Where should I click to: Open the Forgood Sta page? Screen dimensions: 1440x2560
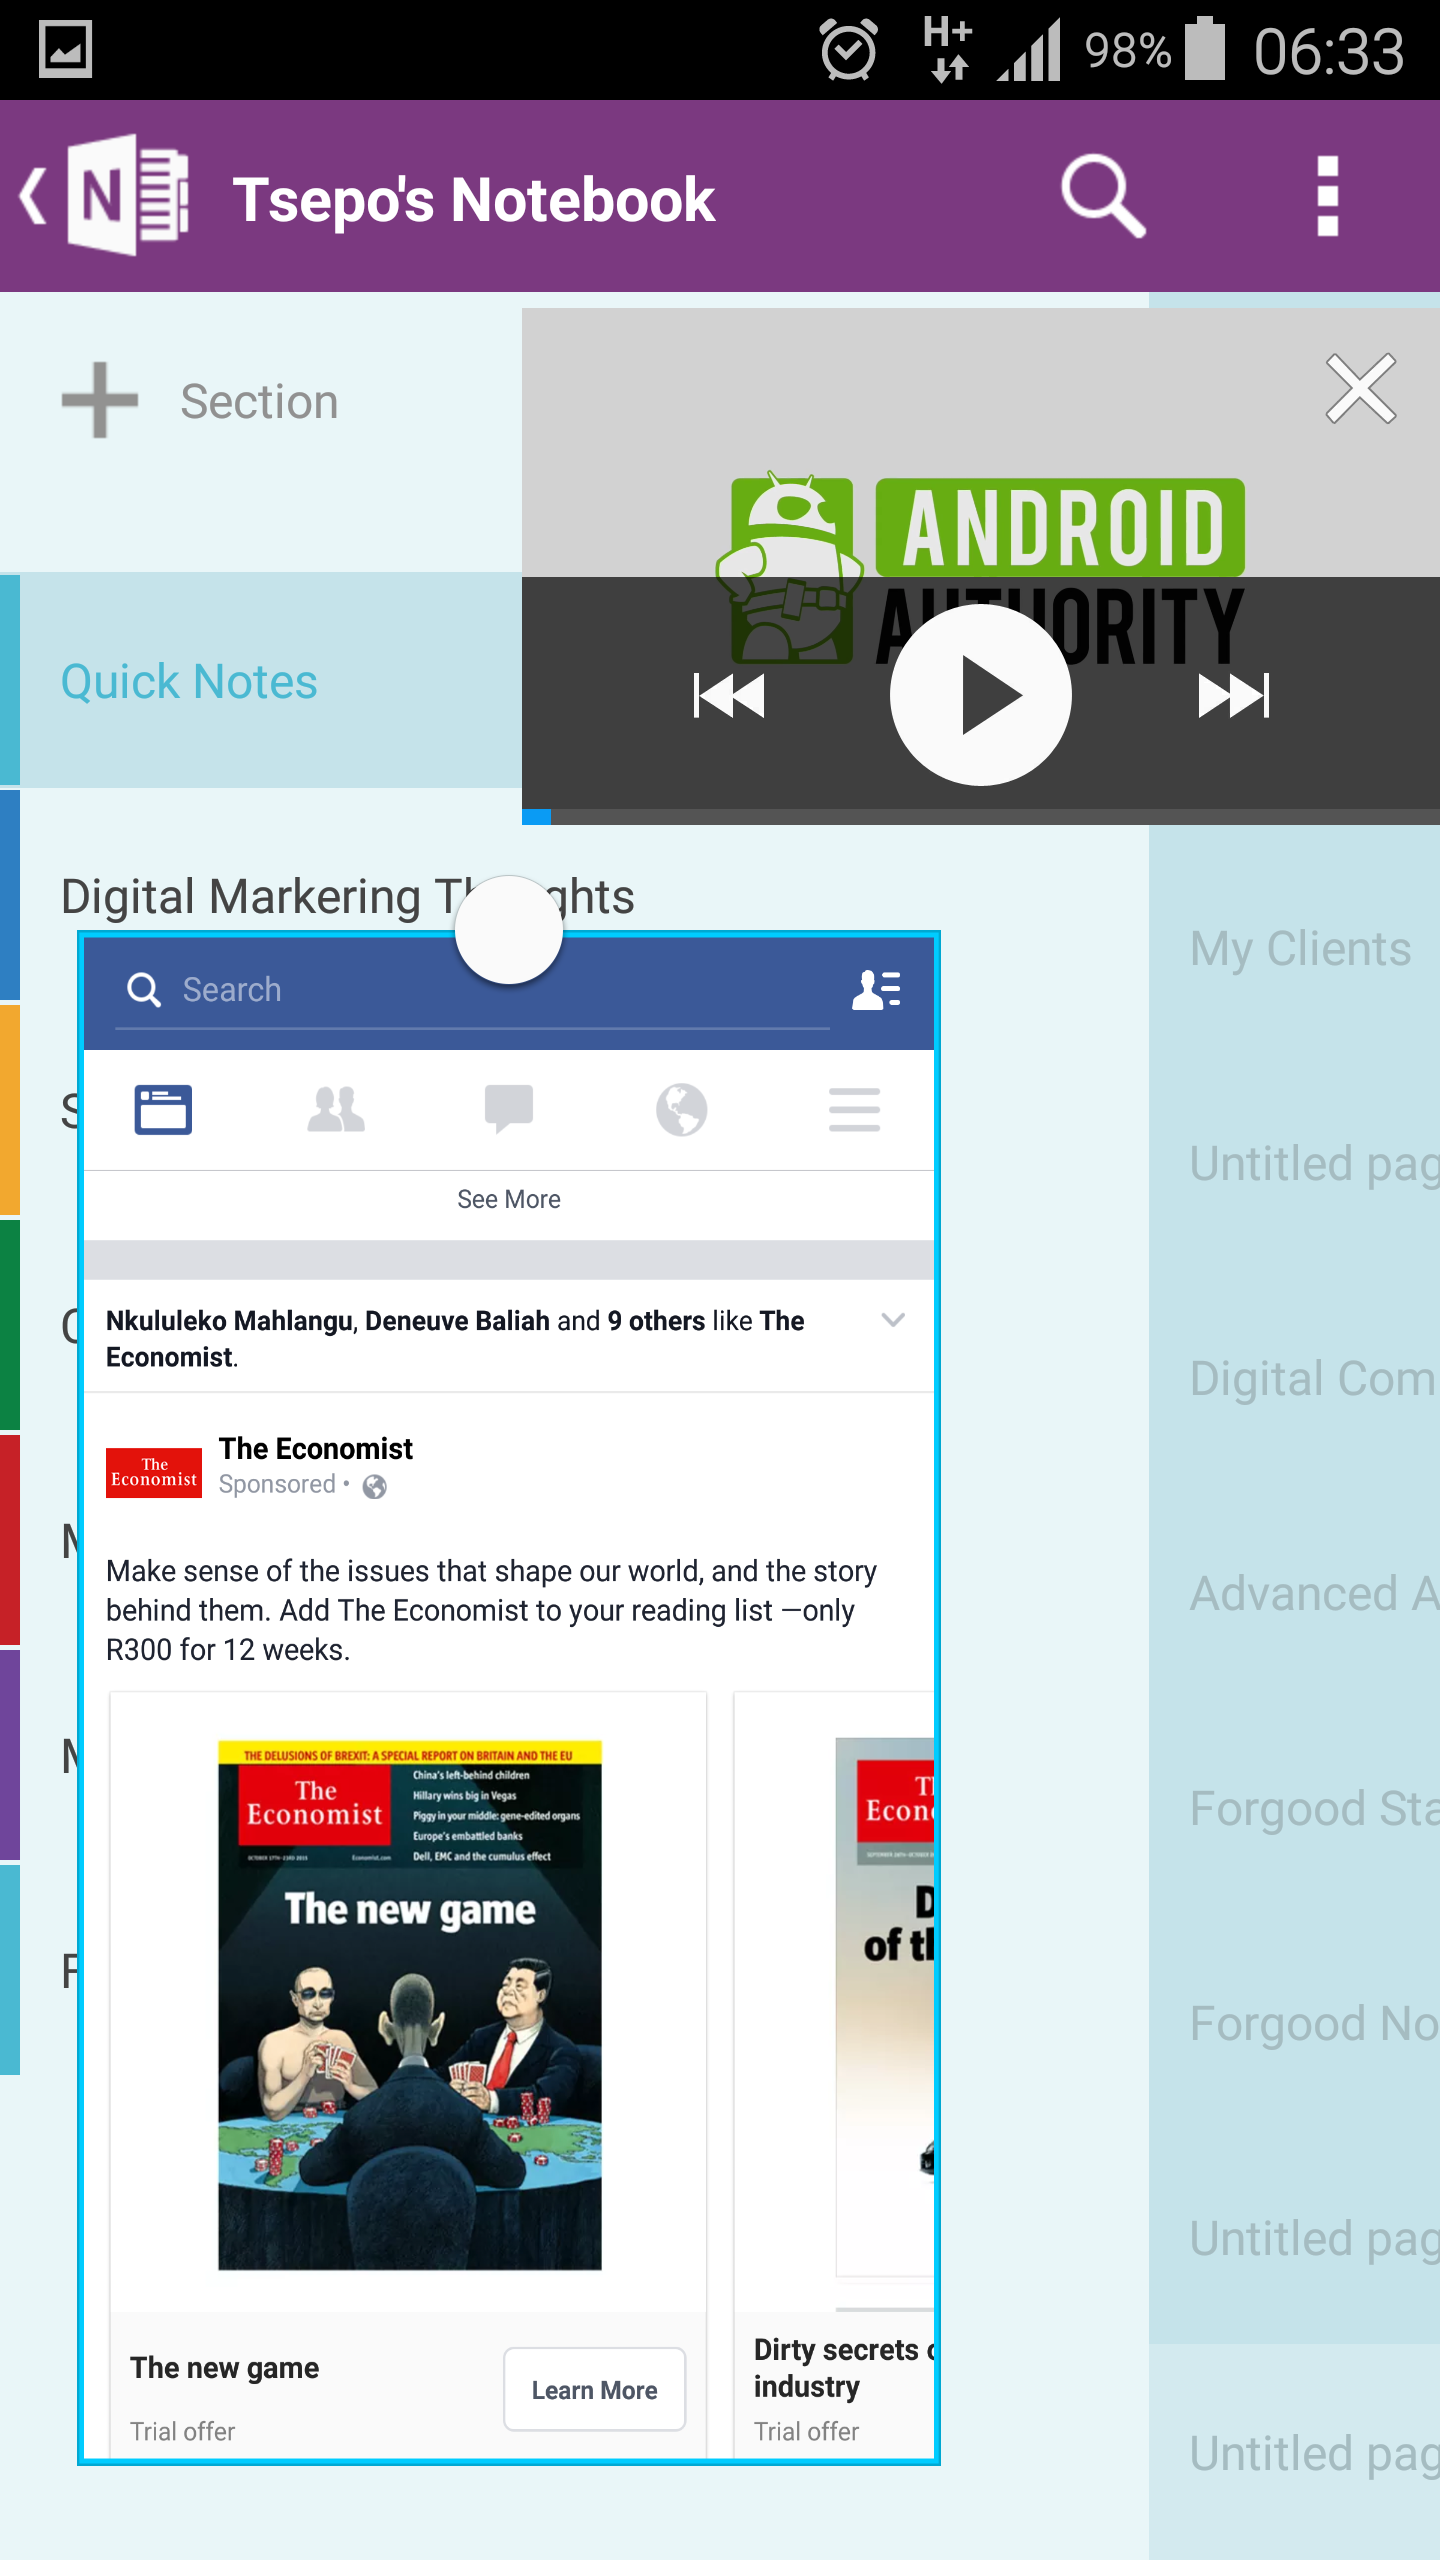[x=1314, y=1808]
